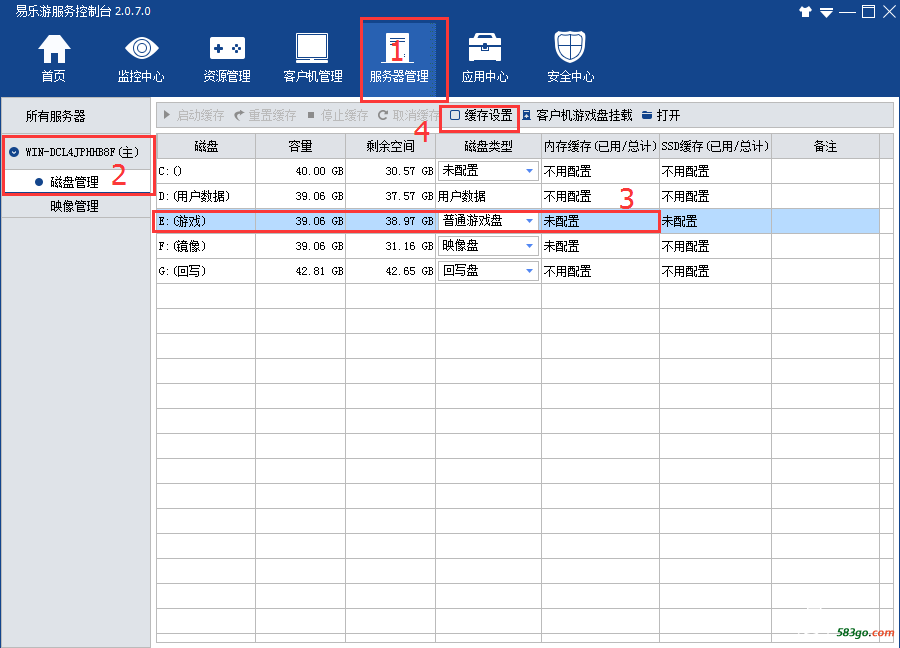Open disk type dropdown for F:(镜像) drive

click(x=529, y=246)
